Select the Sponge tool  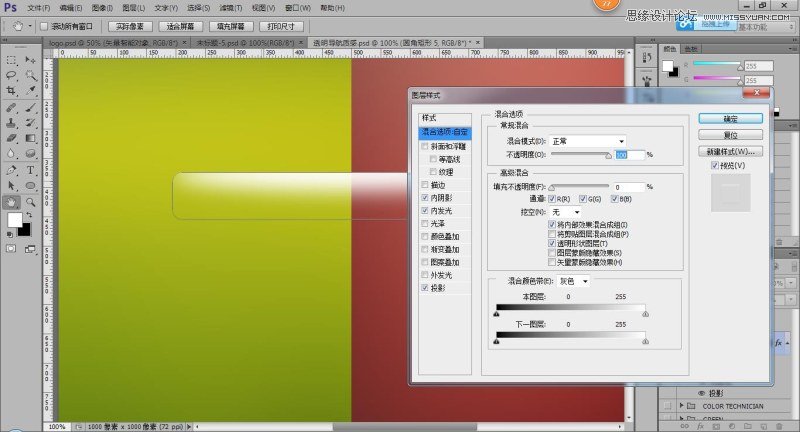click(x=30, y=154)
